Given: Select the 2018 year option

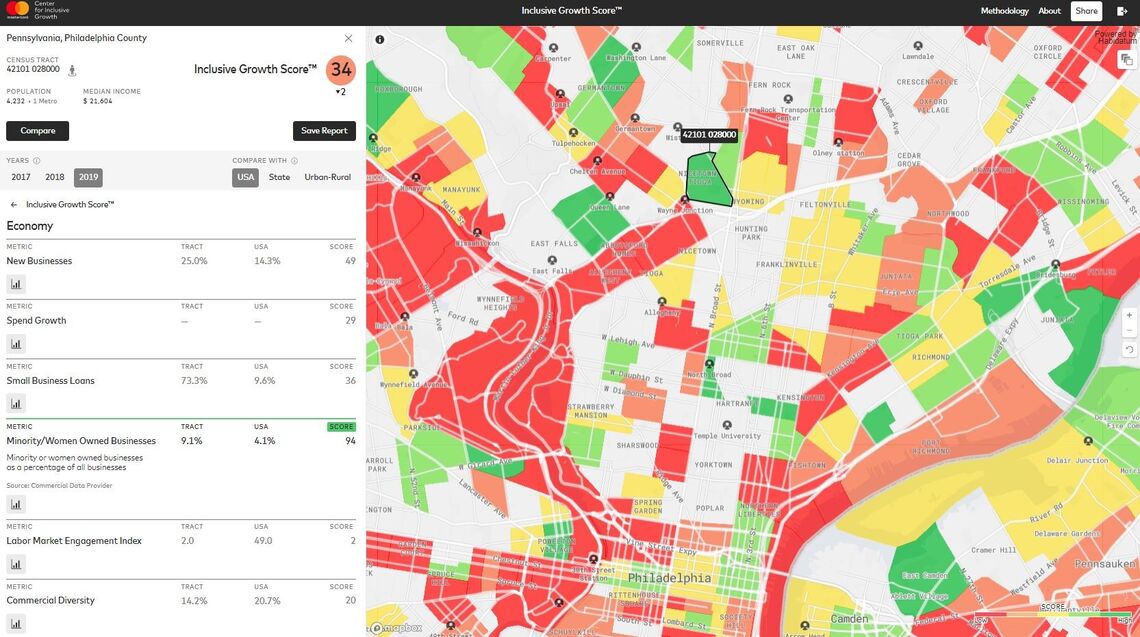Looking at the screenshot, I should [x=55, y=177].
